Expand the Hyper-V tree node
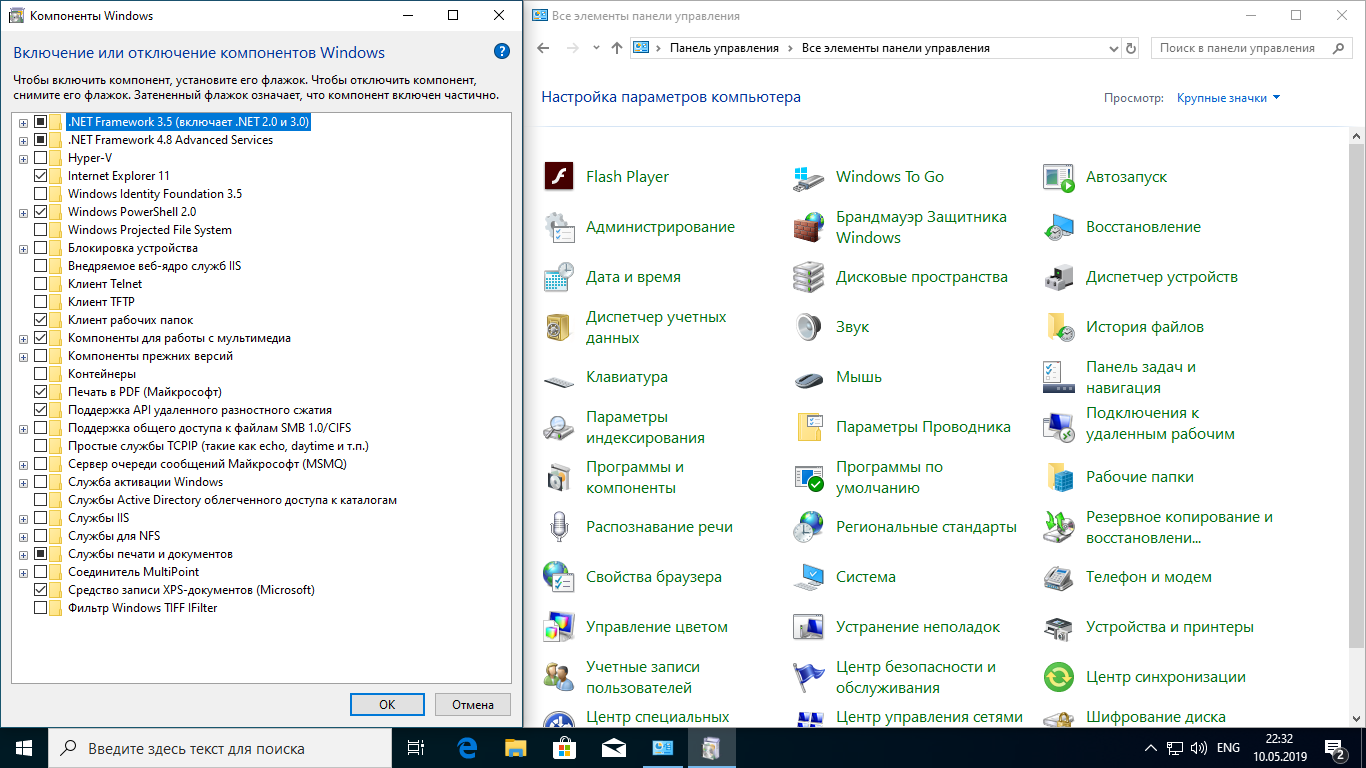The image size is (1366, 768). pos(23,158)
